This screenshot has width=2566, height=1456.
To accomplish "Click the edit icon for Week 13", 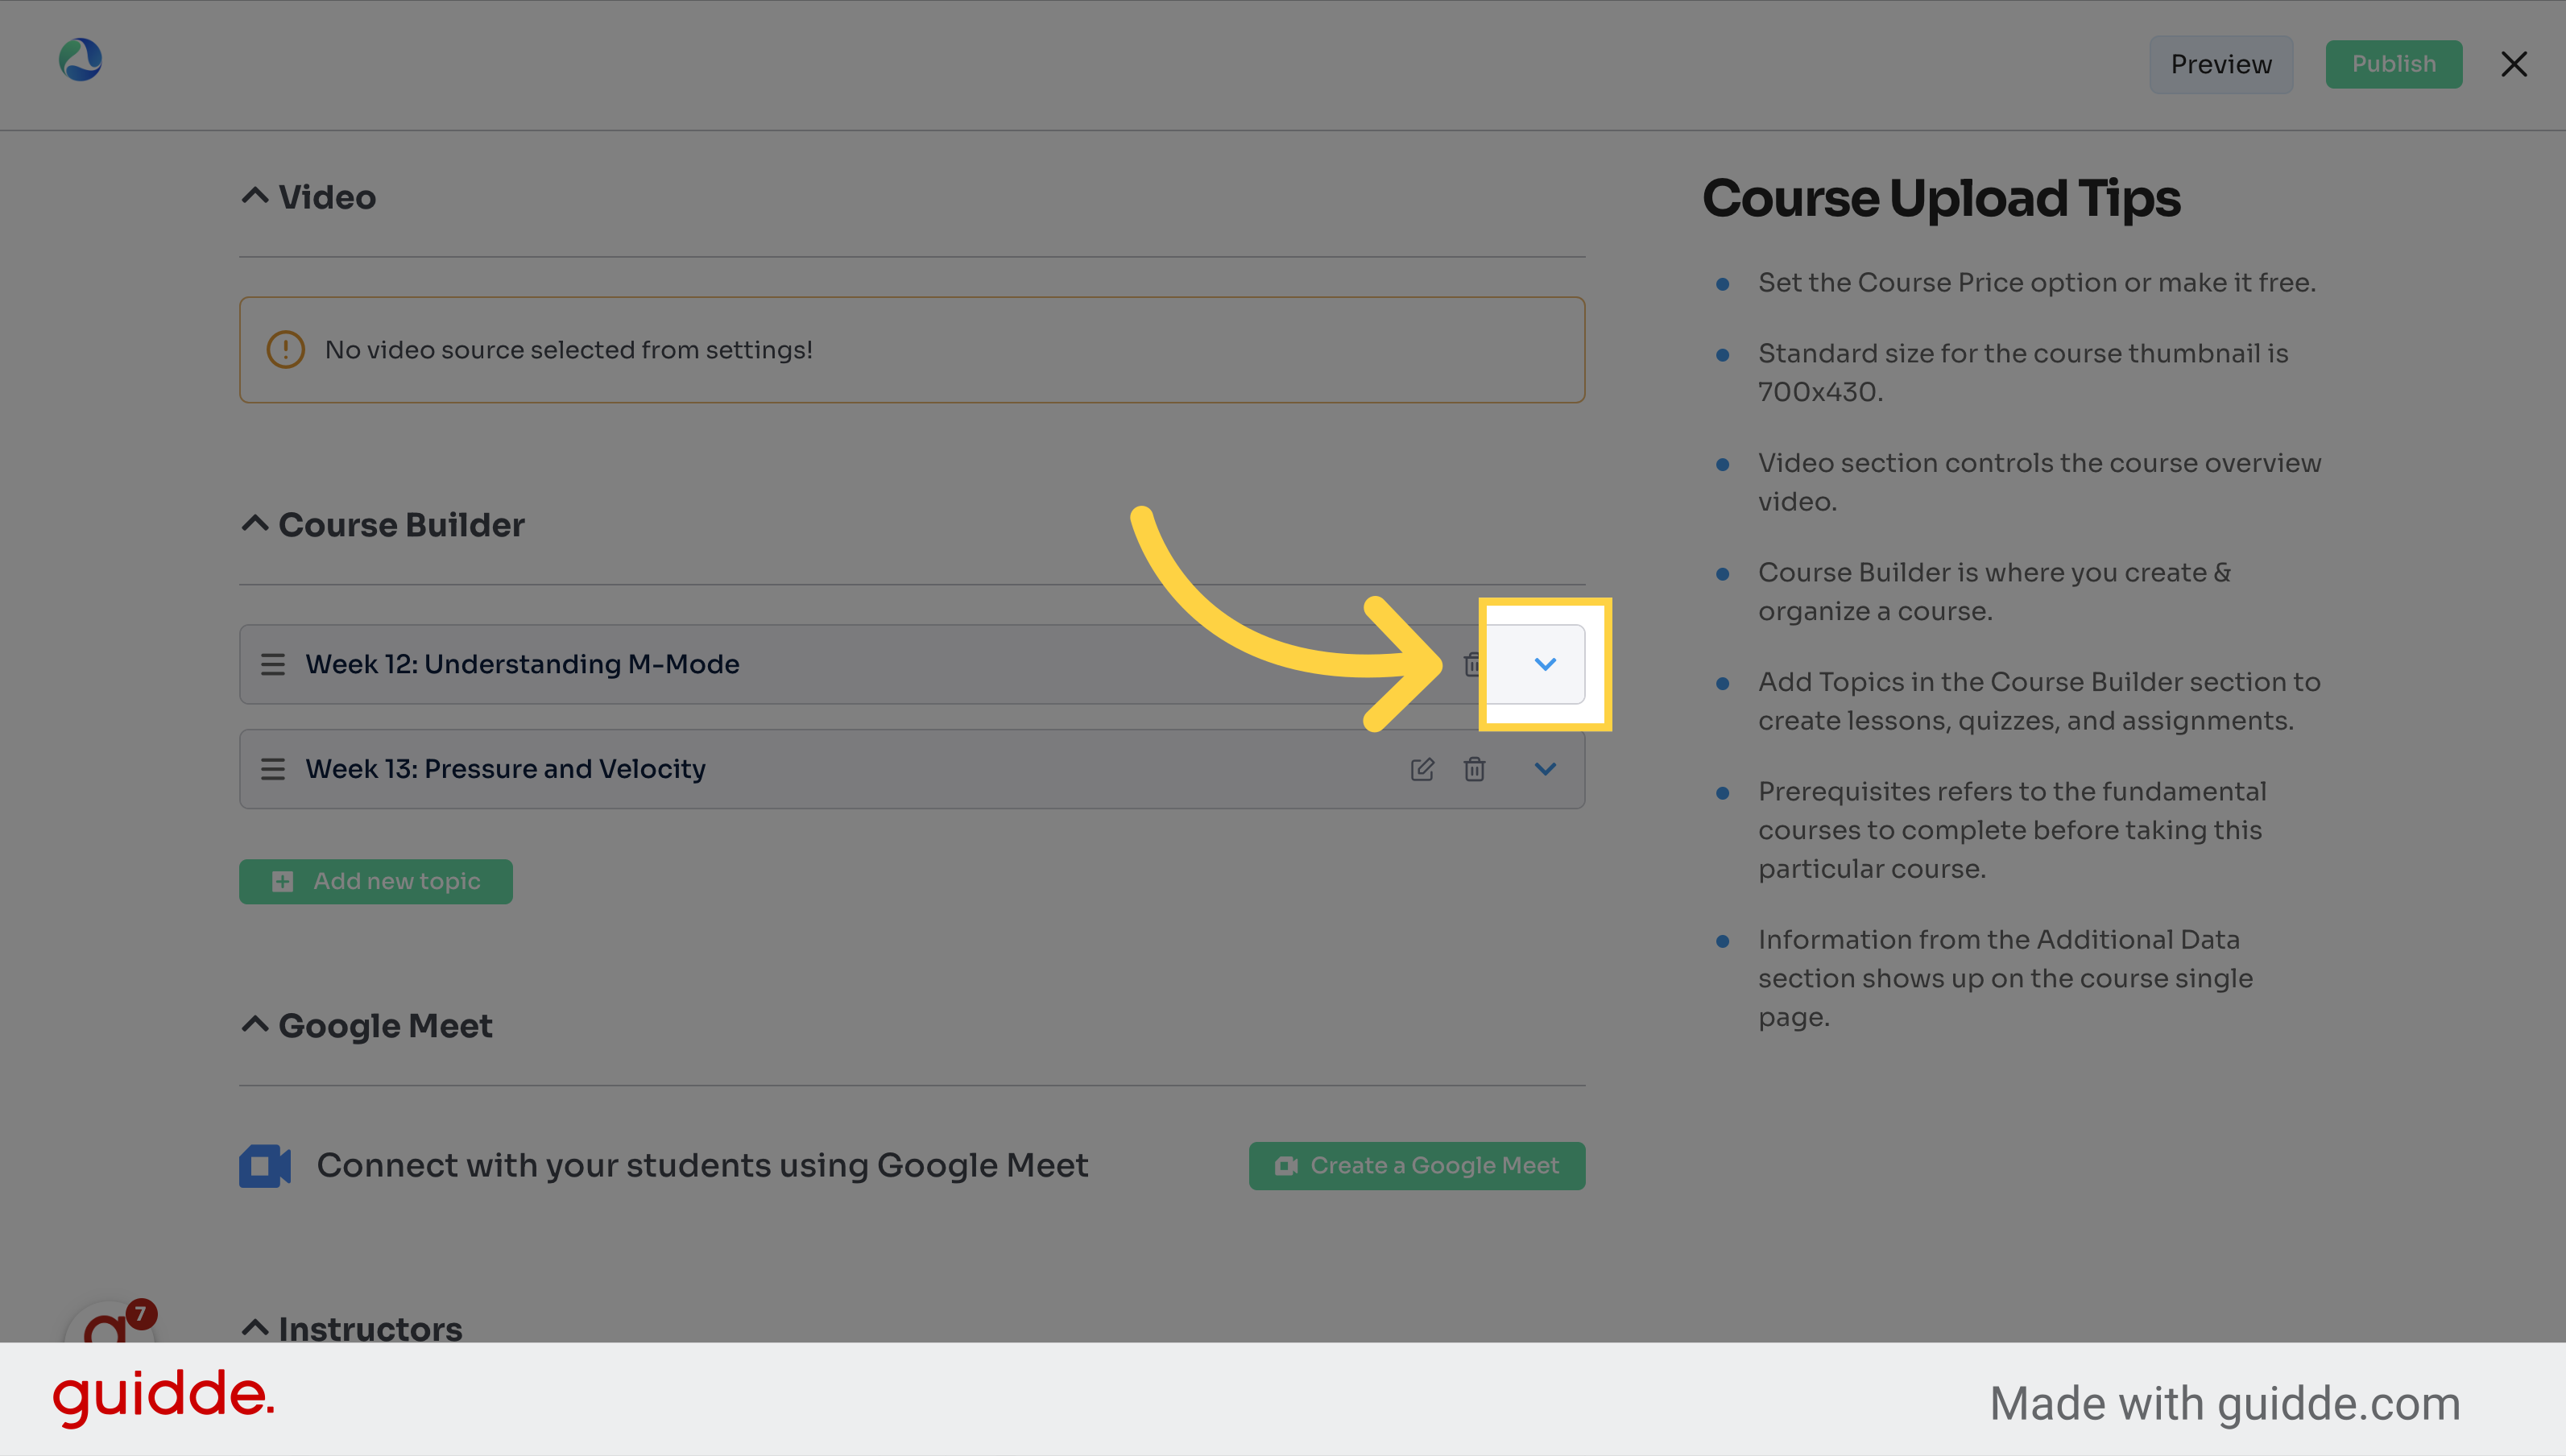I will (1422, 768).
